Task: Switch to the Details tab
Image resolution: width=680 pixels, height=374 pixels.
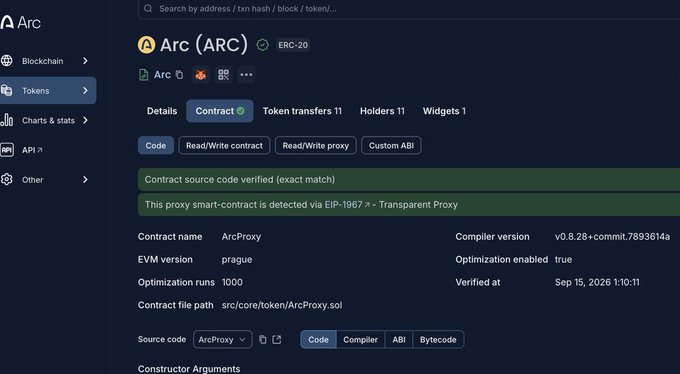Action: tap(162, 111)
